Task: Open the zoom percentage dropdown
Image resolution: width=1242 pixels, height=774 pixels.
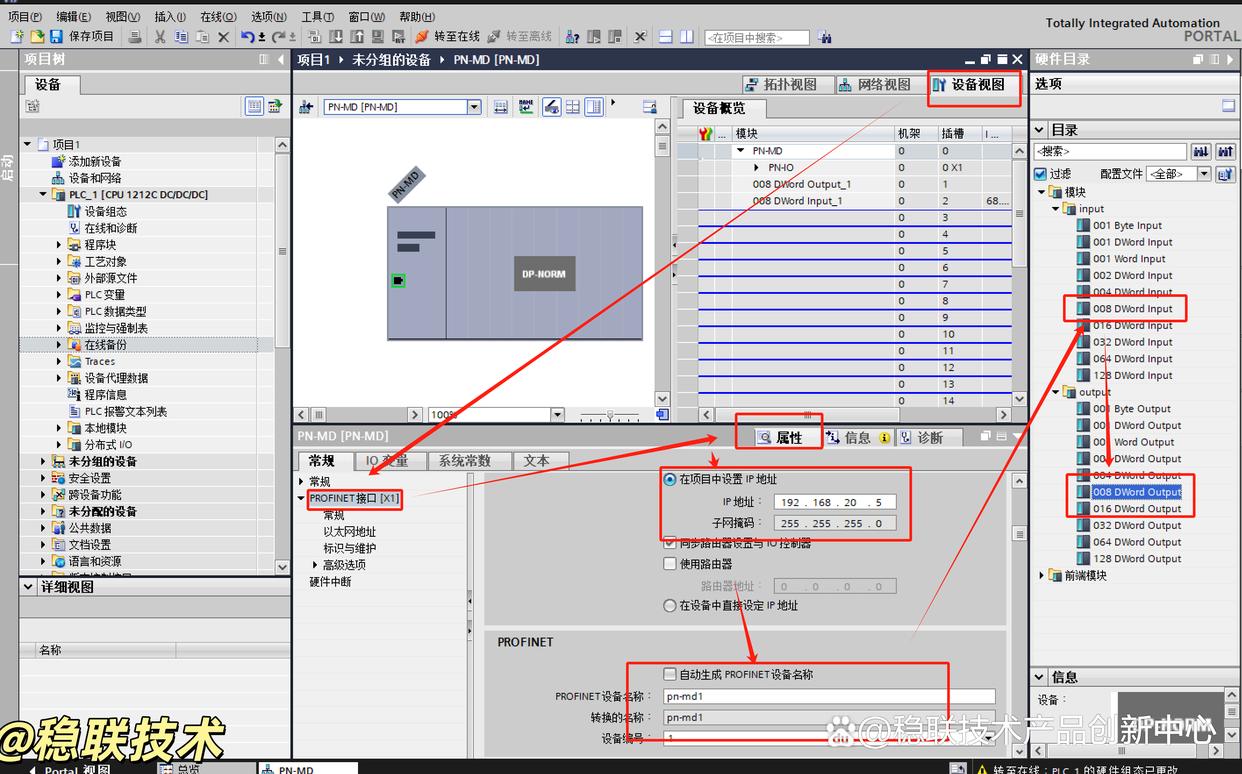Action: point(558,414)
